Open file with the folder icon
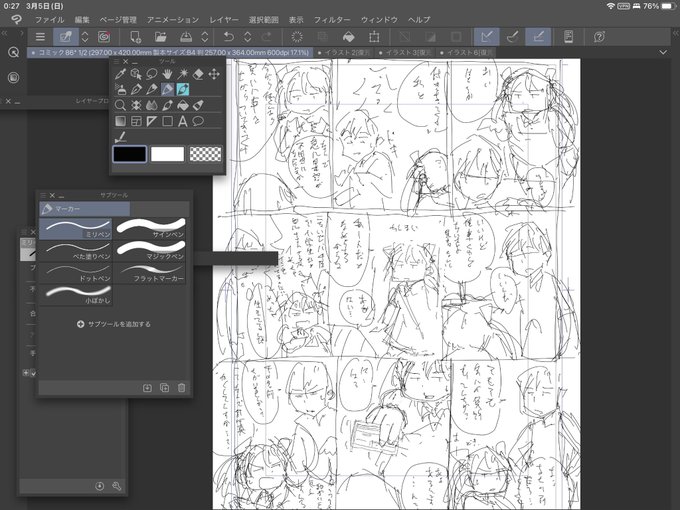Screen dimensions: 680x510 click(x=160, y=37)
